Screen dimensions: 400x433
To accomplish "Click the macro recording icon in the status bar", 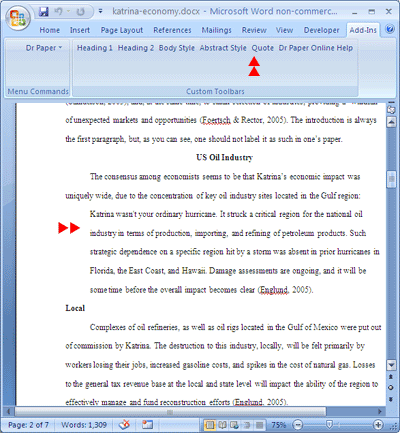I will [x=147, y=424].
